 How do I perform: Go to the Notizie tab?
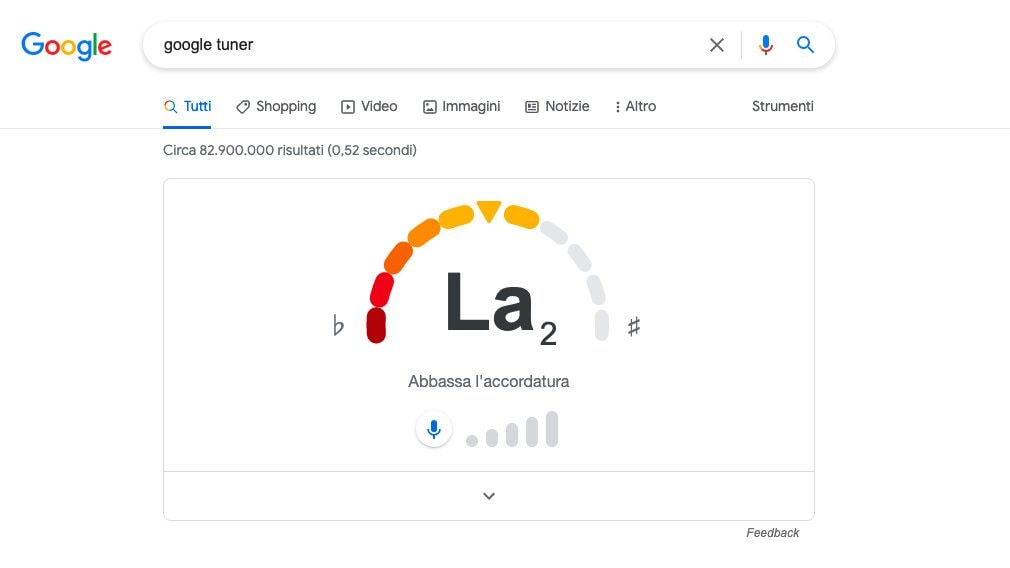click(x=557, y=106)
